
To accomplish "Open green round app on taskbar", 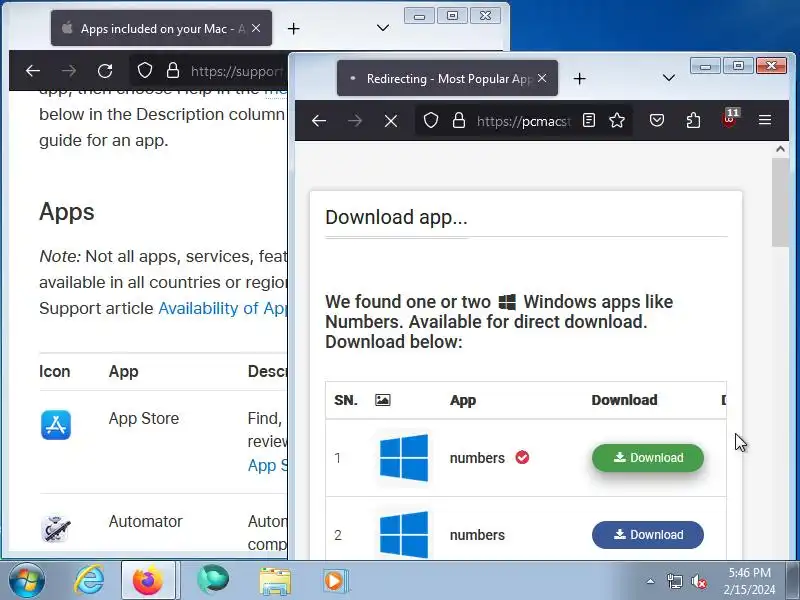I will 213,580.
